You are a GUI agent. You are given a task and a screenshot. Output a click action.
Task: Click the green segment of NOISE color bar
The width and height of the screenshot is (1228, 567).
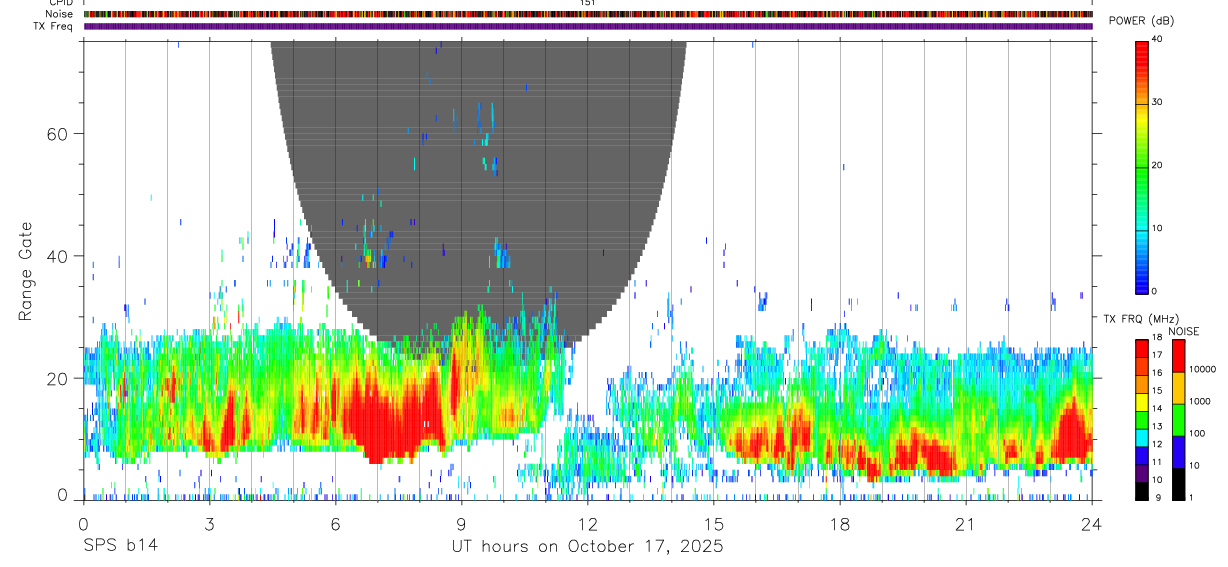(1178, 420)
